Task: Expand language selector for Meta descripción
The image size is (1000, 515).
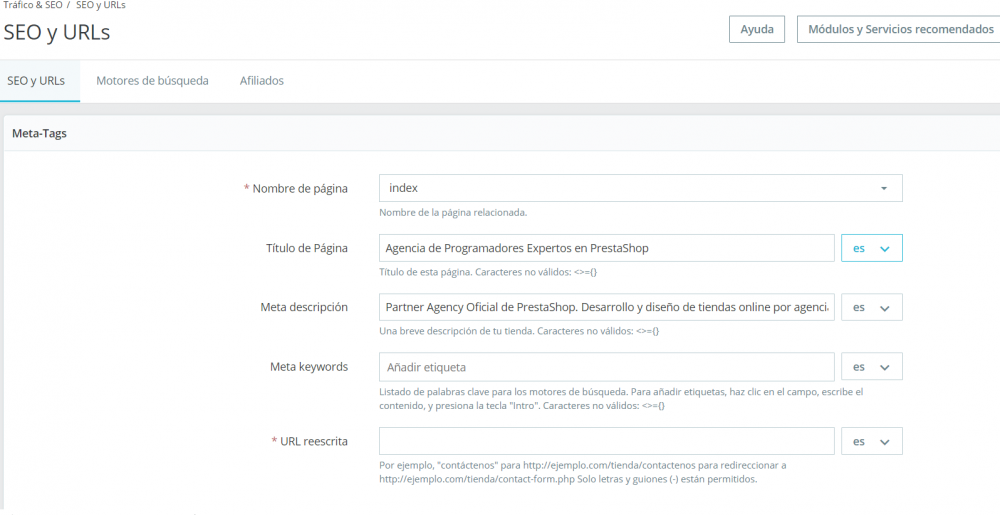Action: point(872,308)
